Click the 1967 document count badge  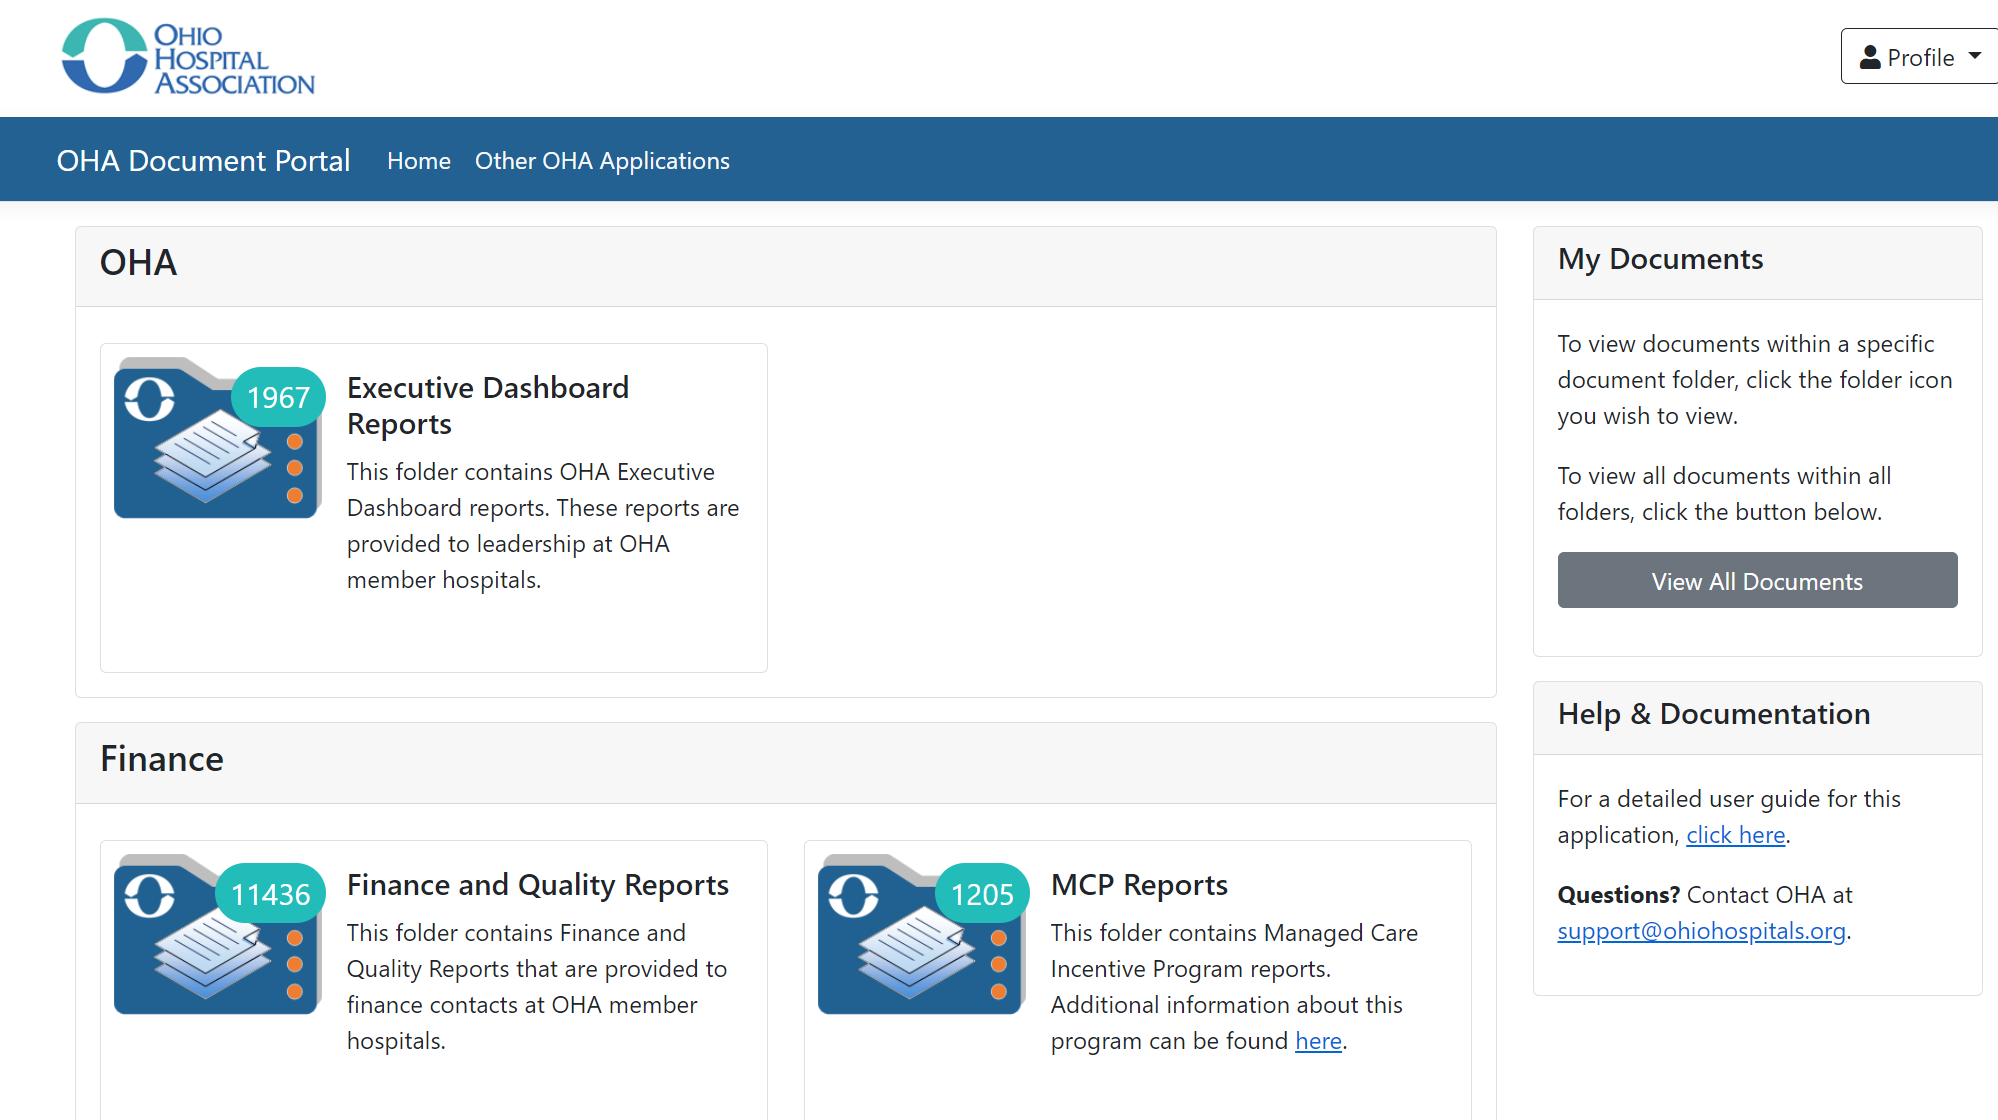point(278,398)
